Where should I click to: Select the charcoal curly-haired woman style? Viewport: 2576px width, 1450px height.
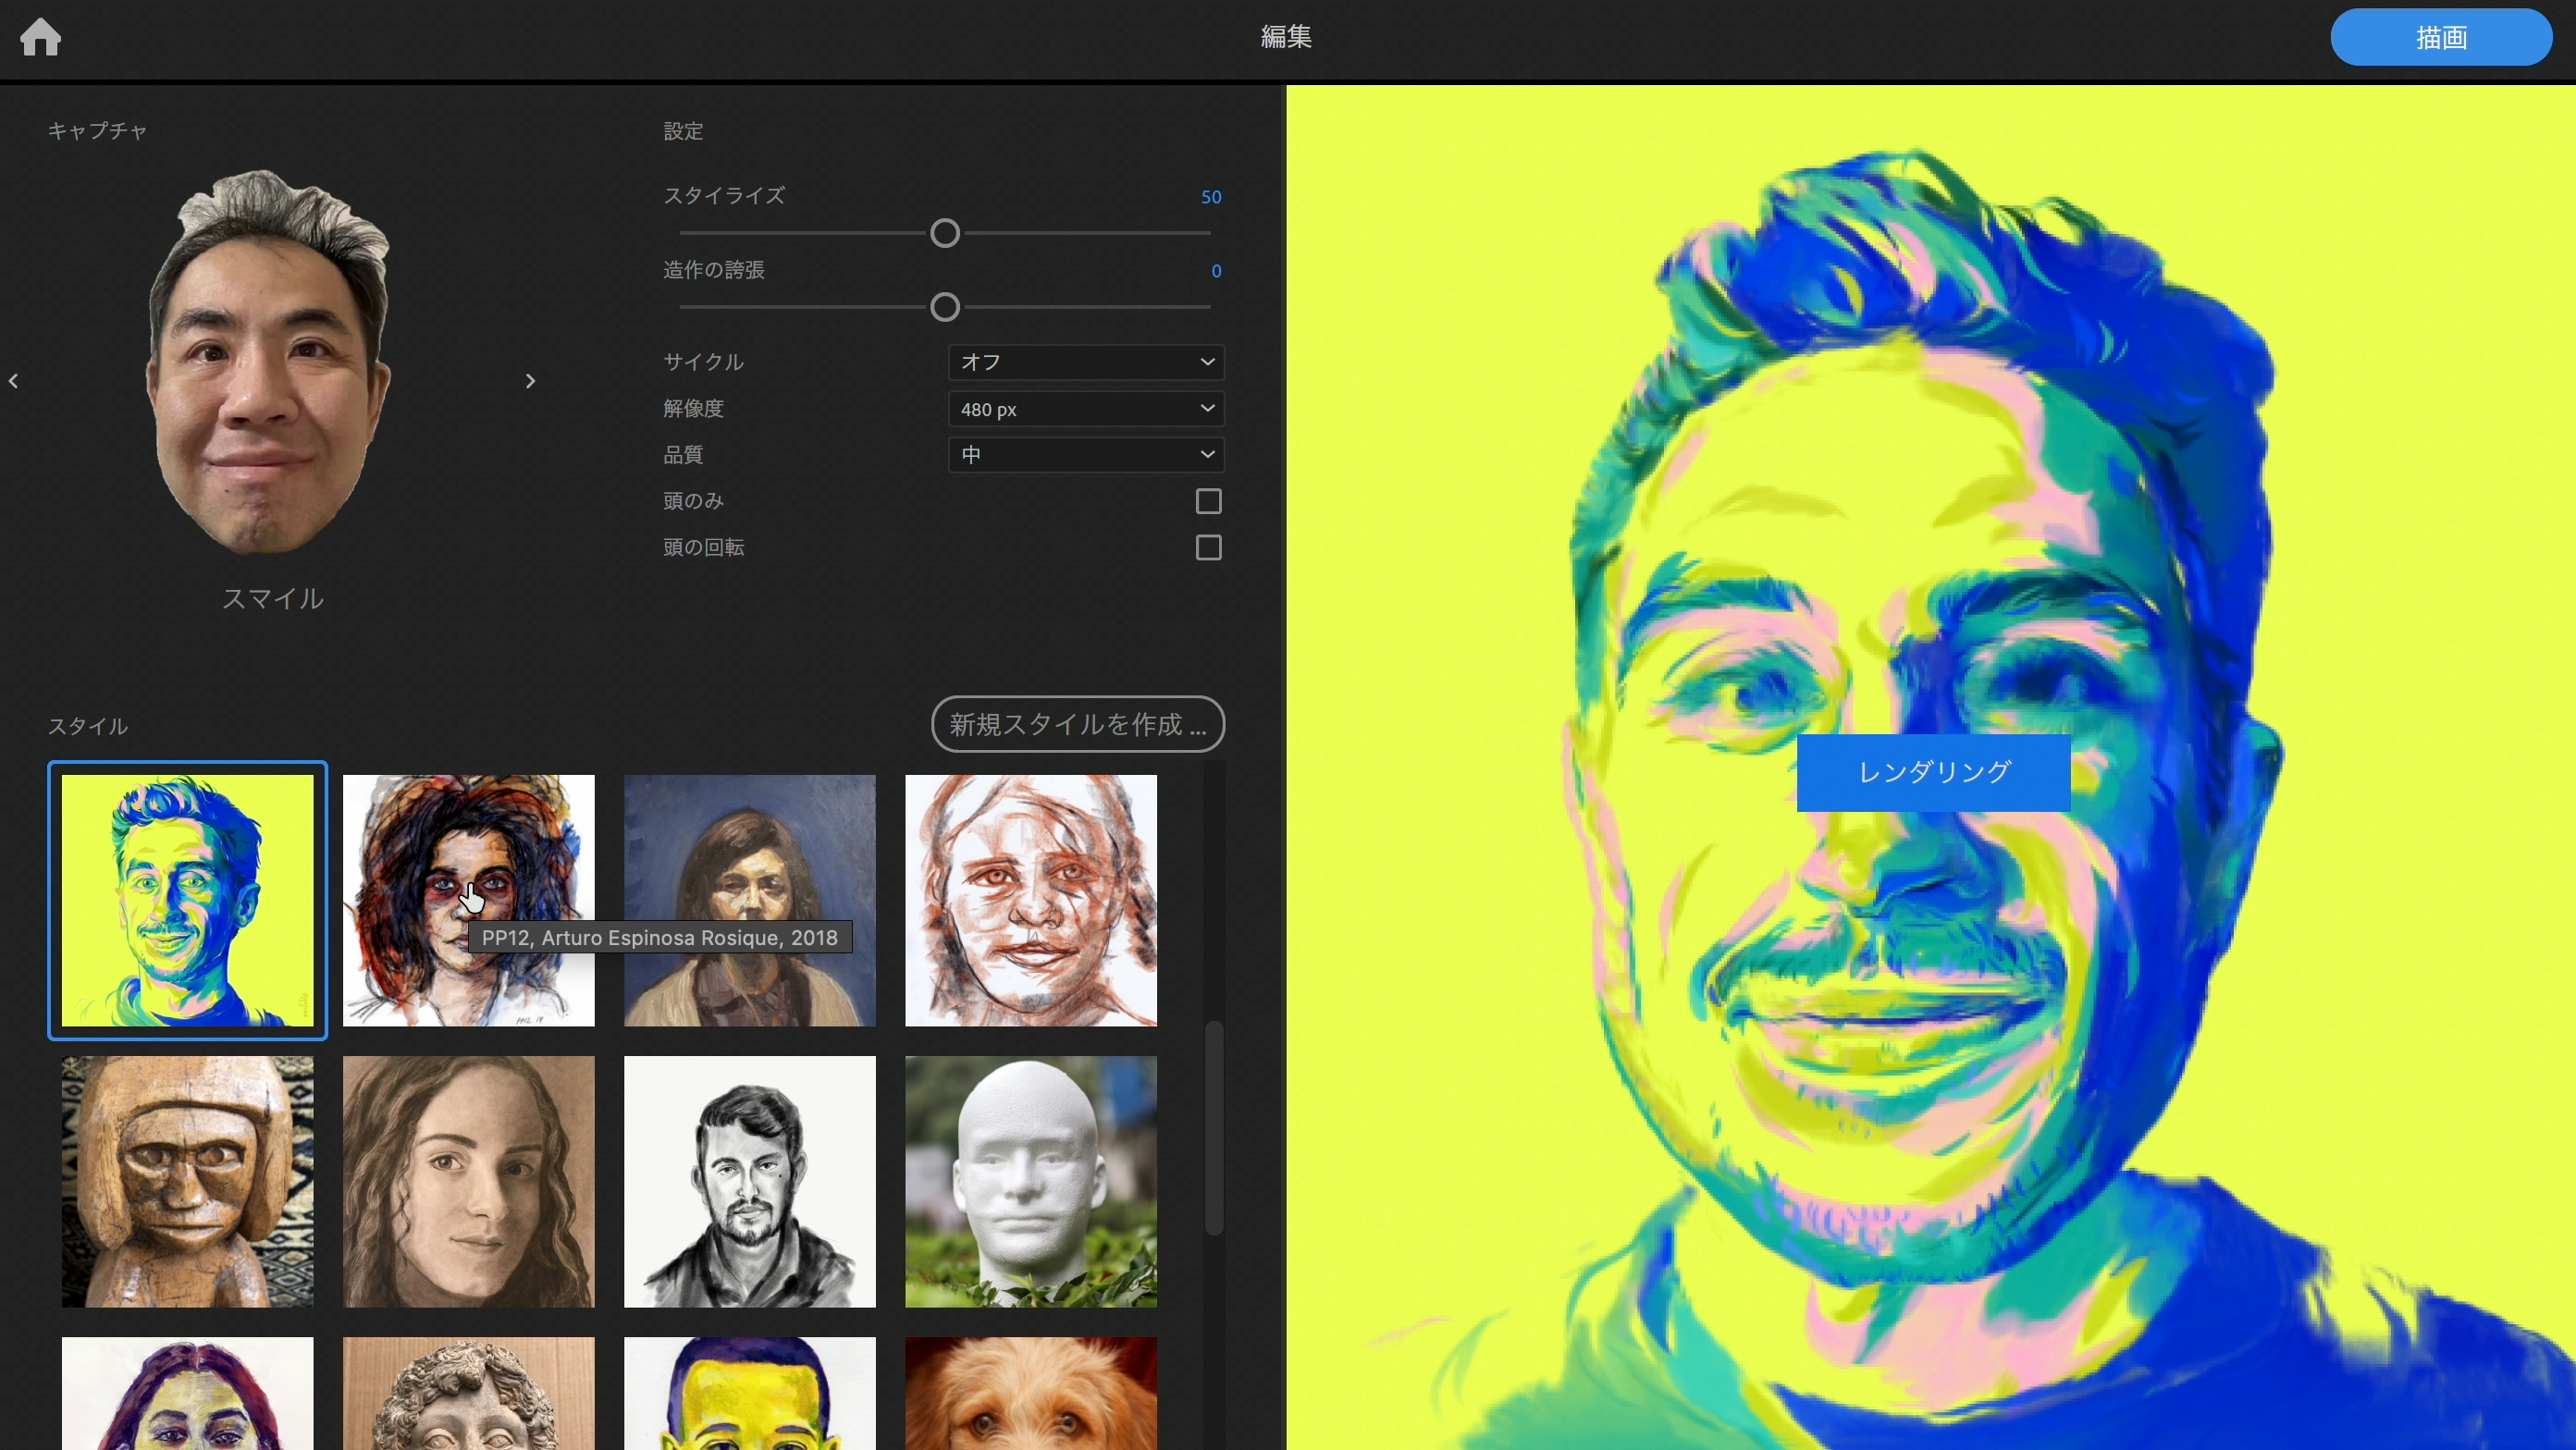468,1181
